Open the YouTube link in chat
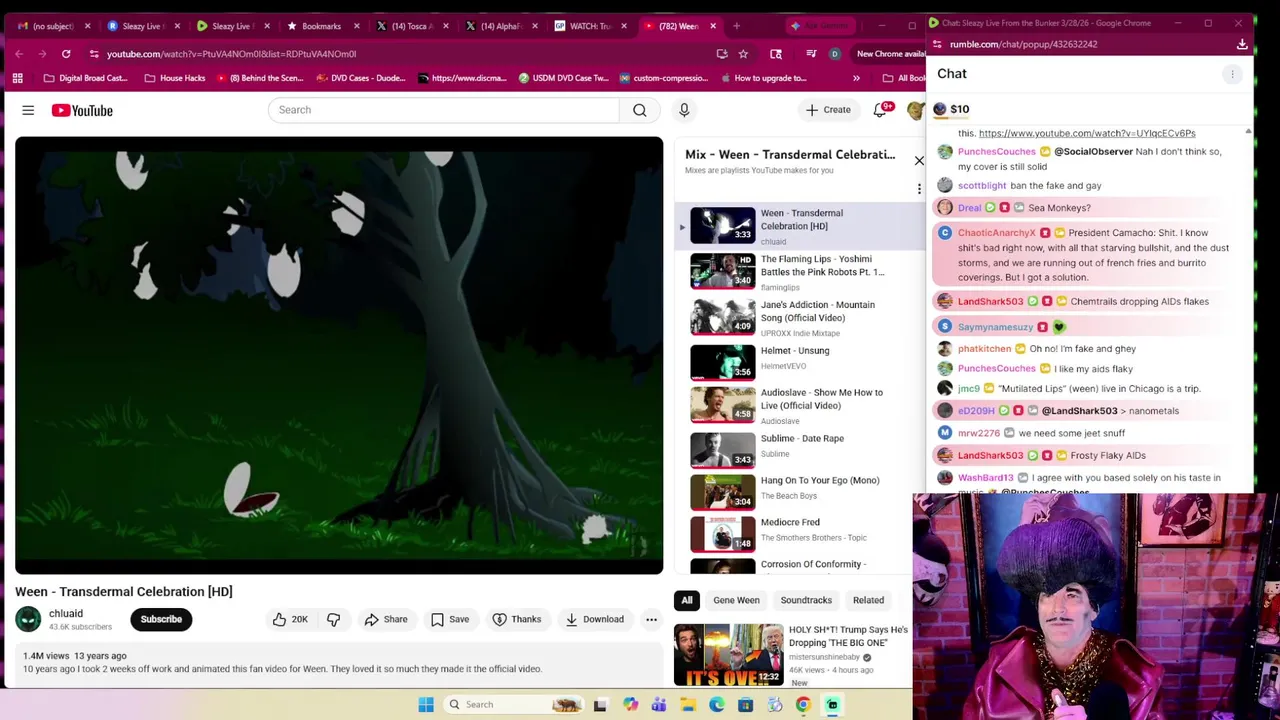The image size is (1280, 720). tap(1087, 133)
